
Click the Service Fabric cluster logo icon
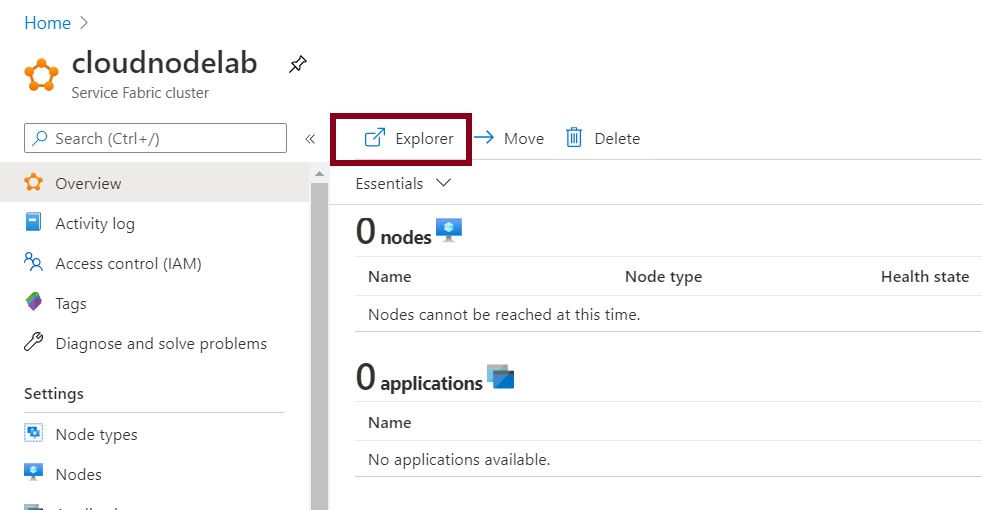(41, 75)
